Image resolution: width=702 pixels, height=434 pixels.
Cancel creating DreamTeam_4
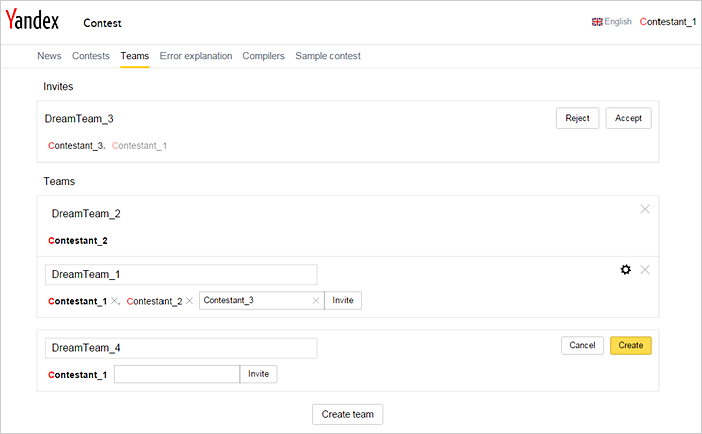click(582, 345)
